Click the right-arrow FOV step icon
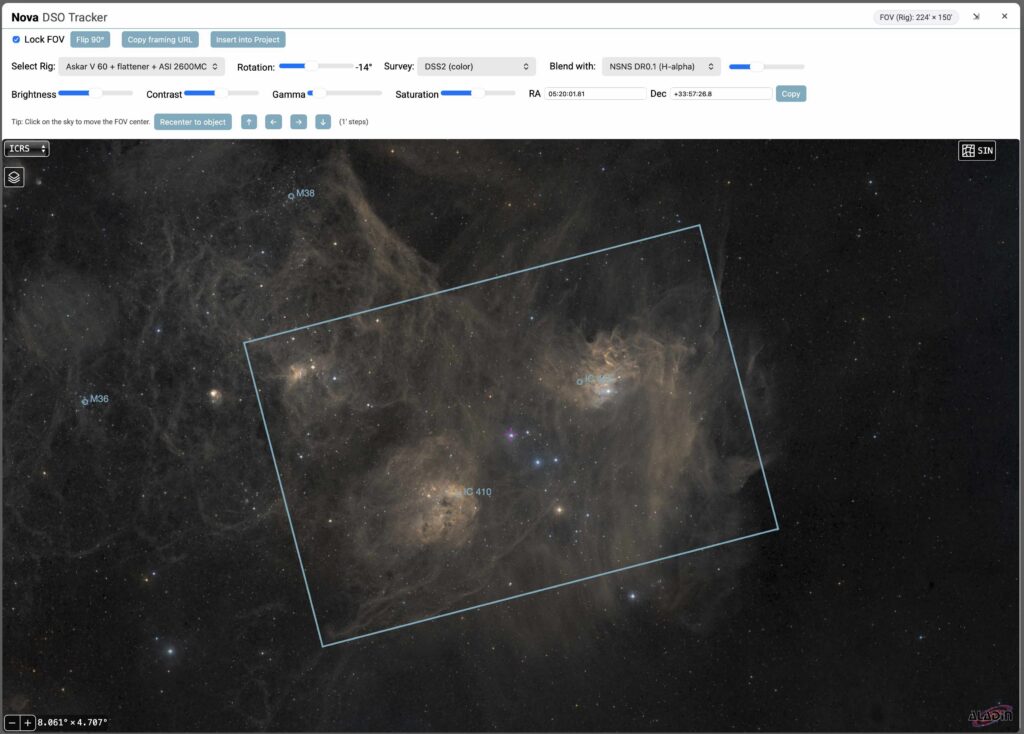The width and height of the screenshot is (1024, 734). (x=298, y=121)
